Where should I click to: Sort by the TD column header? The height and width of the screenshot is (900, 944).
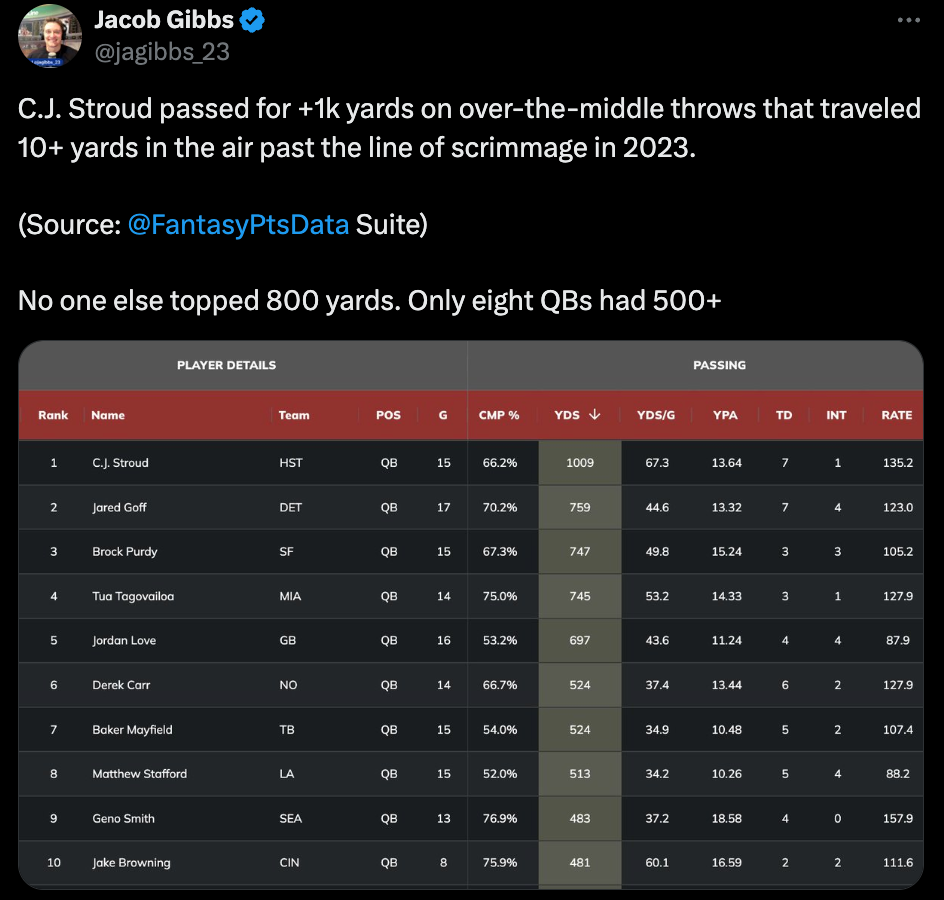(784, 415)
